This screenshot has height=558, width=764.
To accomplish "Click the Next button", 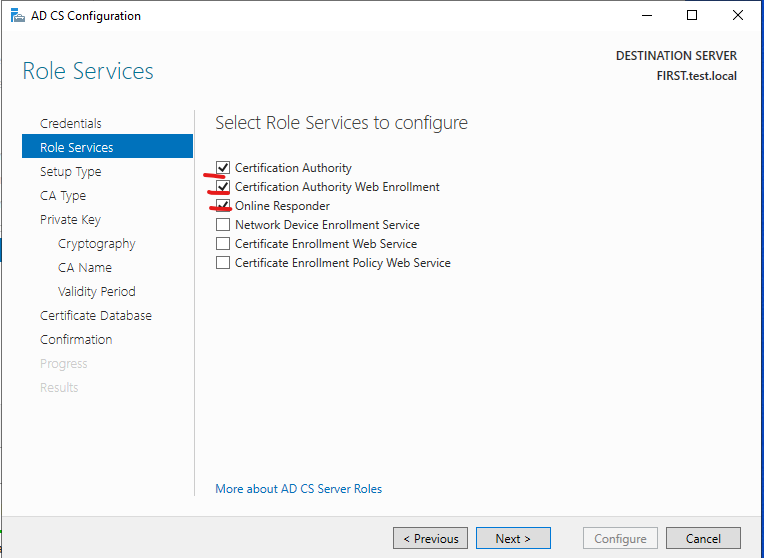I will click(x=513, y=538).
